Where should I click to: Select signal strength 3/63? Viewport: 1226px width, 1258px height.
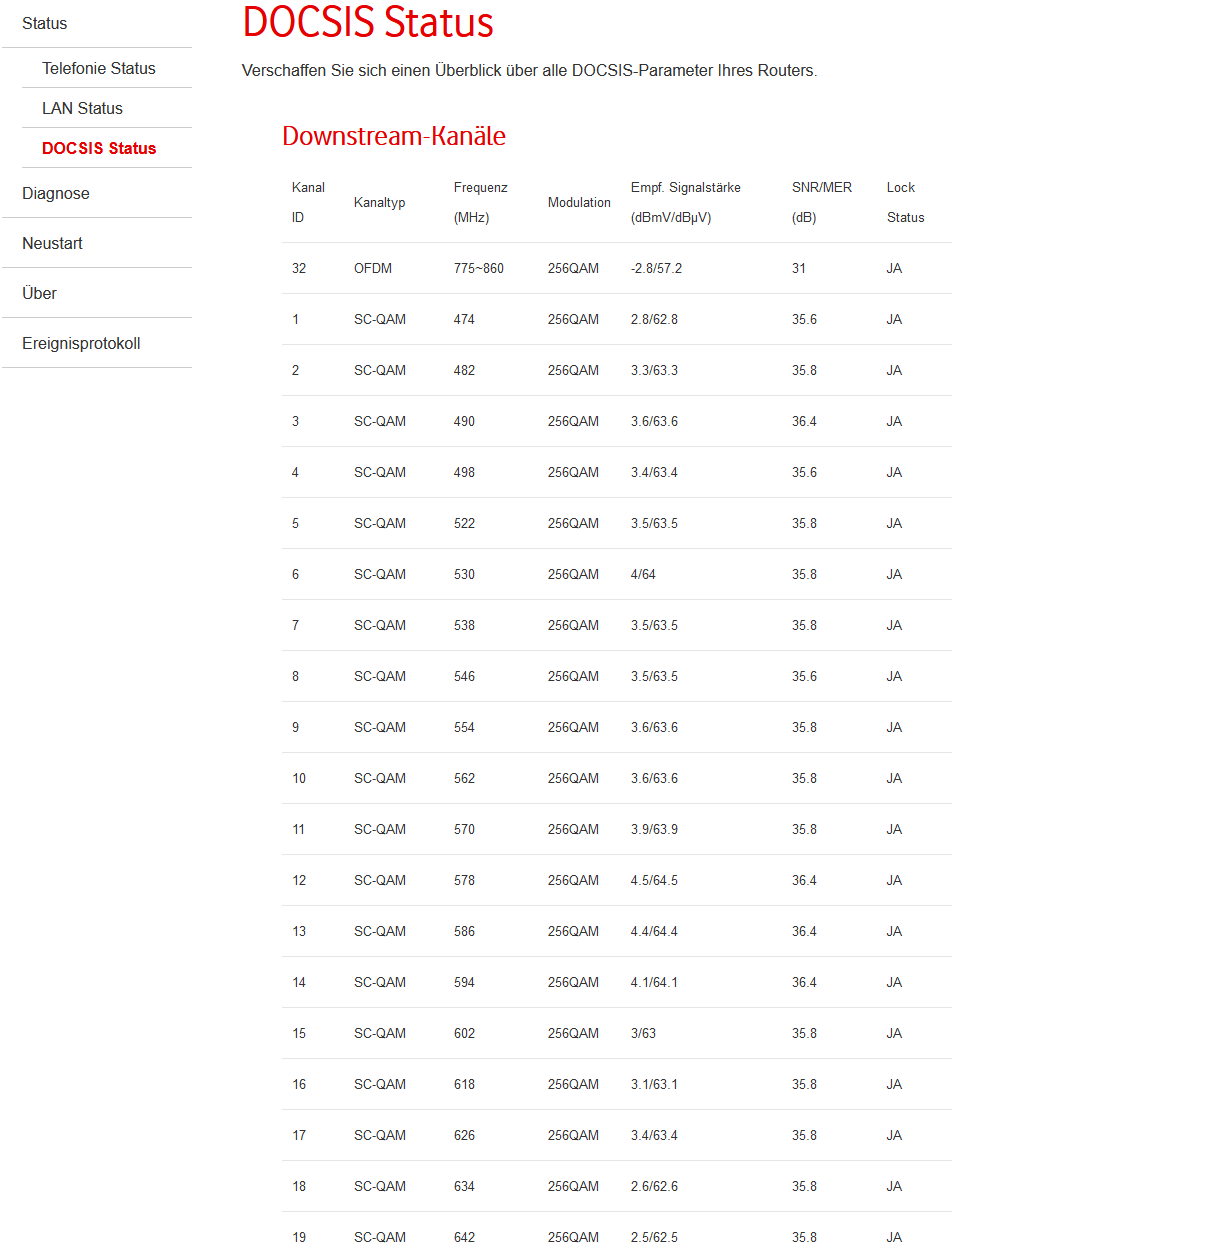[x=643, y=1033]
